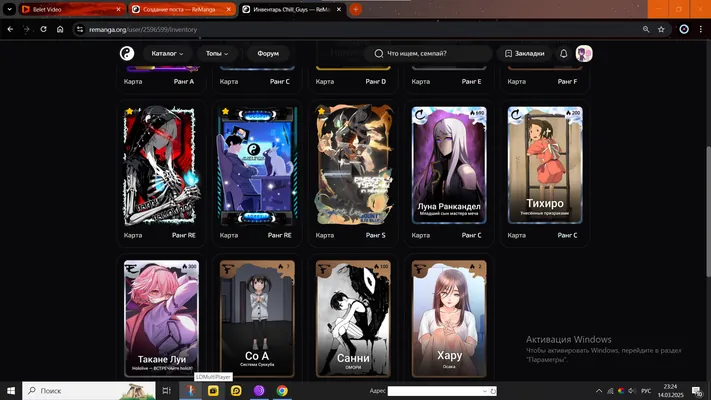This screenshot has width=711, height=400.
Task: Click the browser zoom magnifier icon
Action: pyautogui.click(x=646, y=29)
